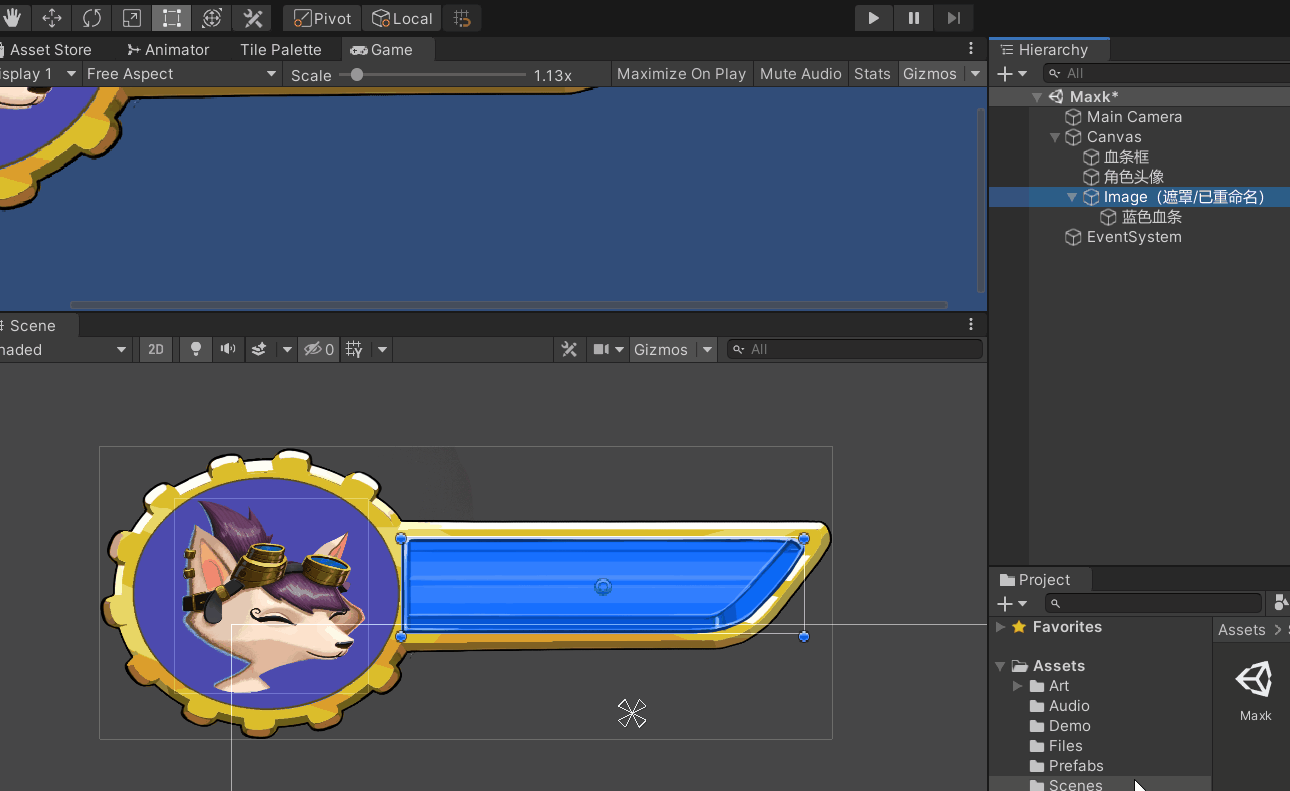This screenshot has height=791, width=1290.
Task: Enable Mute Audio in the Game view
Action: 800,73
